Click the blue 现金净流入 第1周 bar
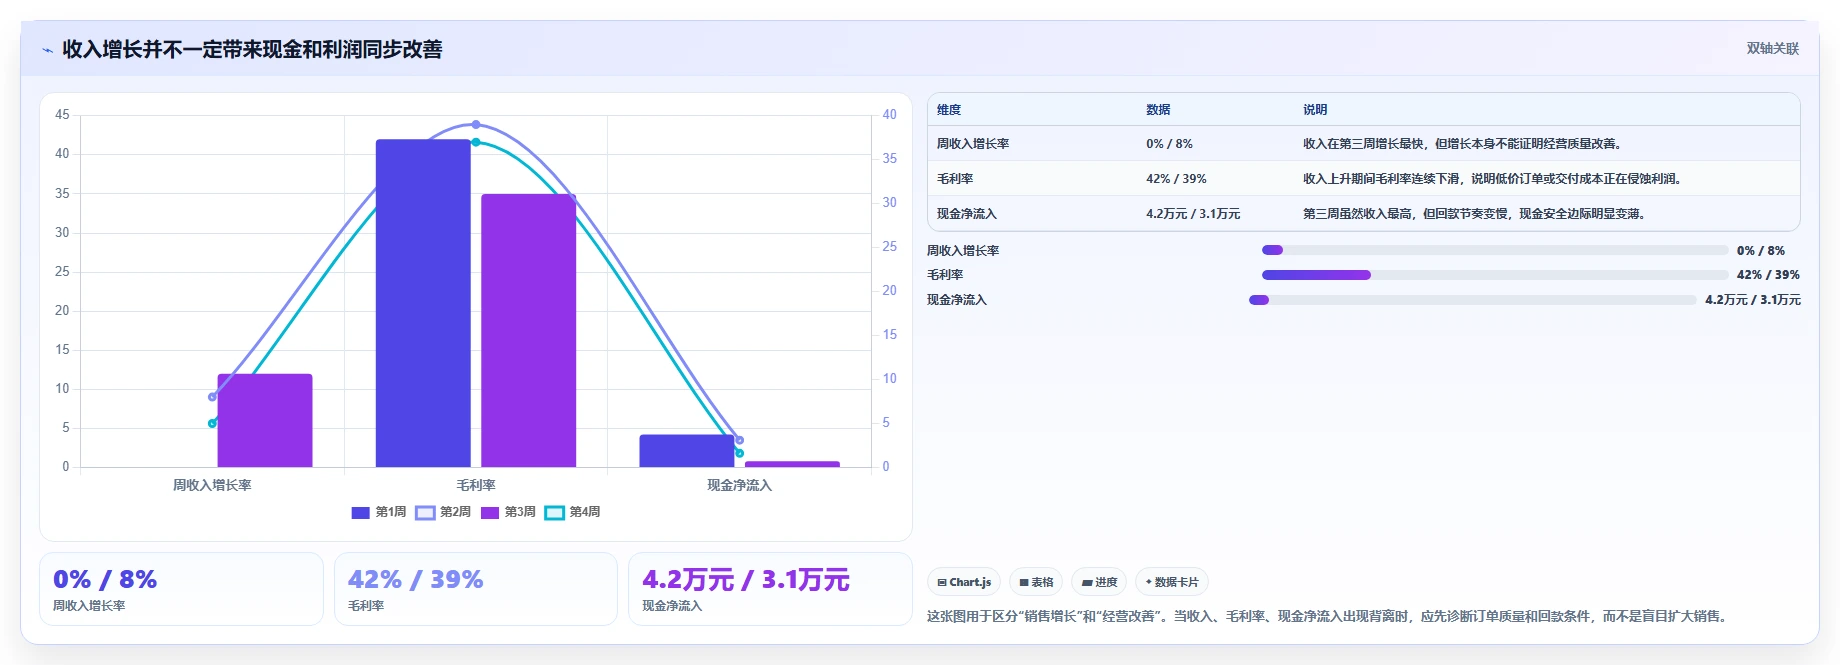Viewport: 1840px width, 665px height. click(687, 451)
